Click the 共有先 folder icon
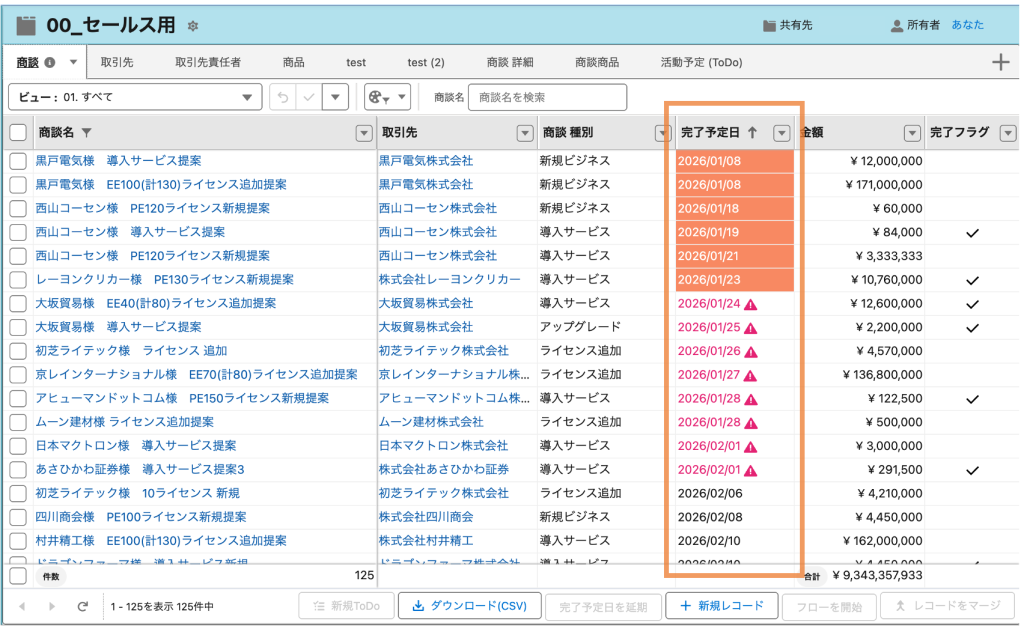 (769, 25)
